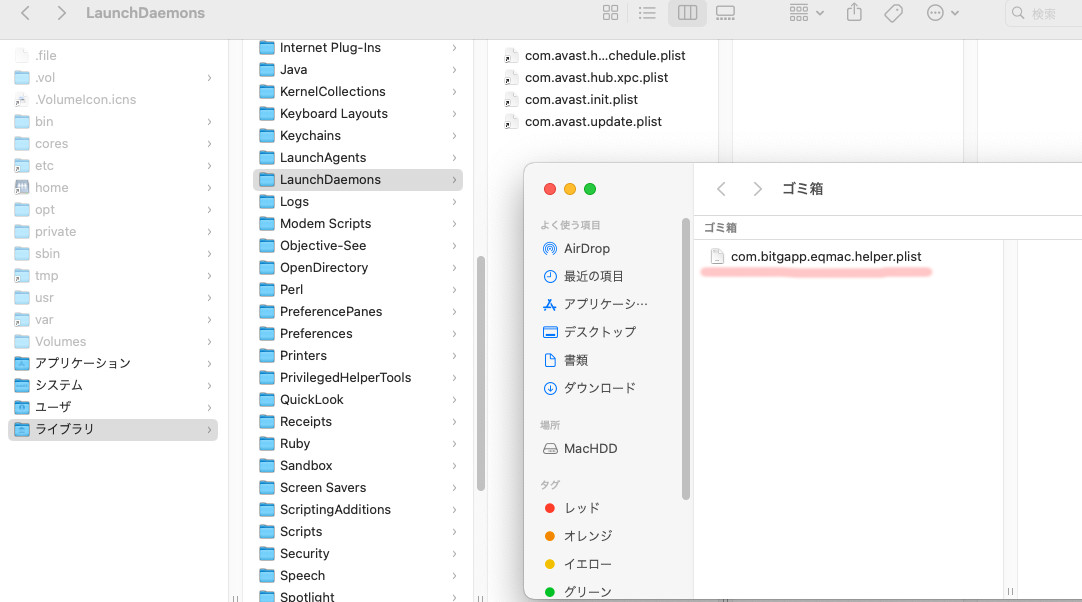The height and width of the screenshot is (602, 1082).
Task: Open the group-by dropdown menu
Action: click(x=806, y=13)
